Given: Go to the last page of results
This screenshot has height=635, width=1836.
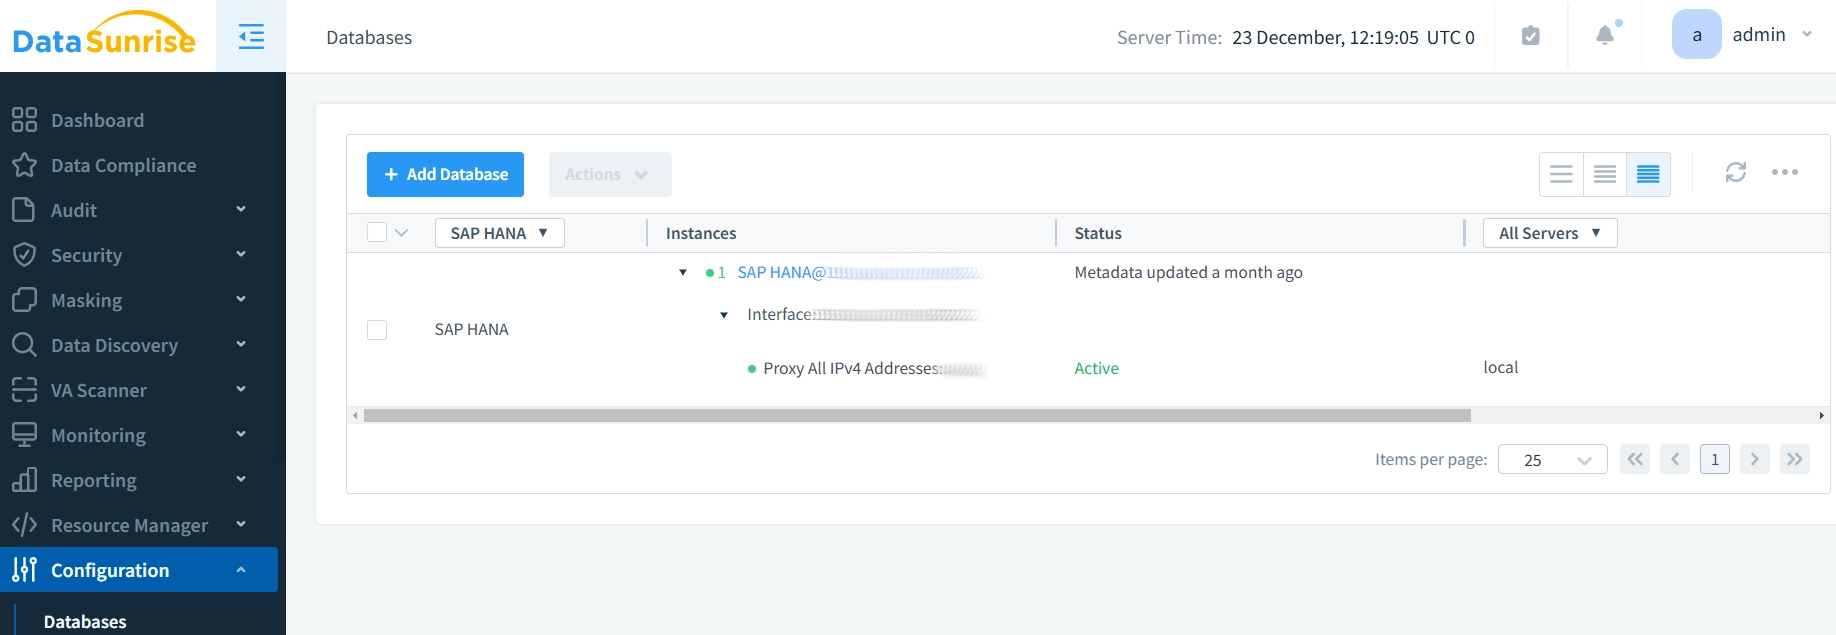Looking at the screenshot, I should coord(1795,459).
